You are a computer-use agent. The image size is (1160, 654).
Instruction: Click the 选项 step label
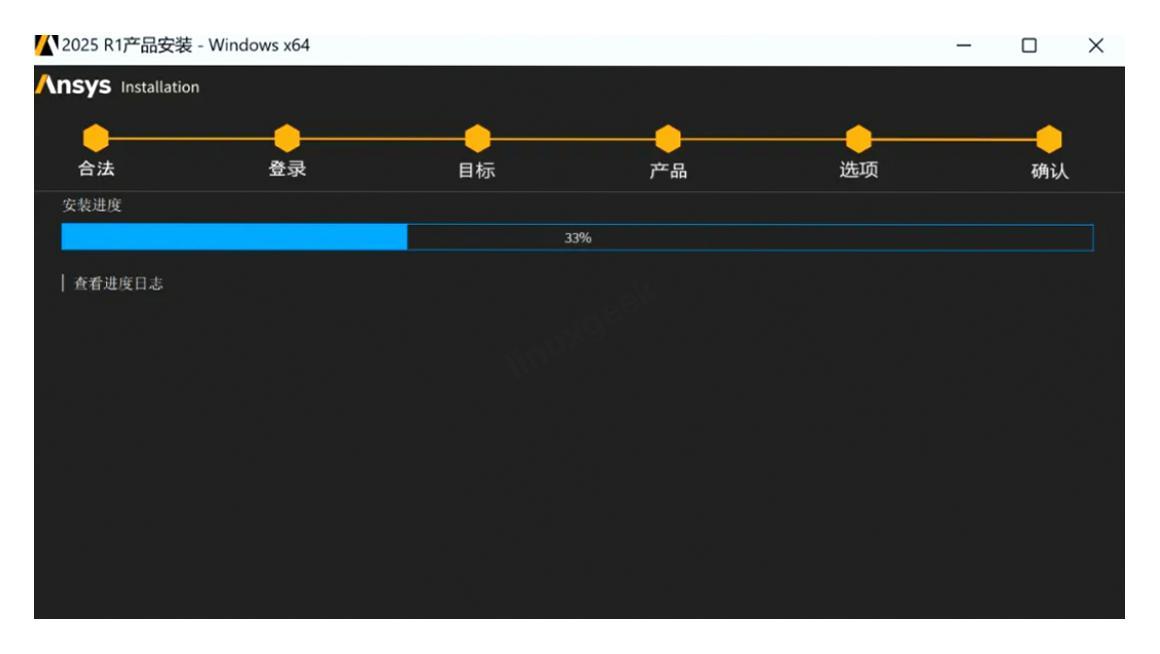858,170
